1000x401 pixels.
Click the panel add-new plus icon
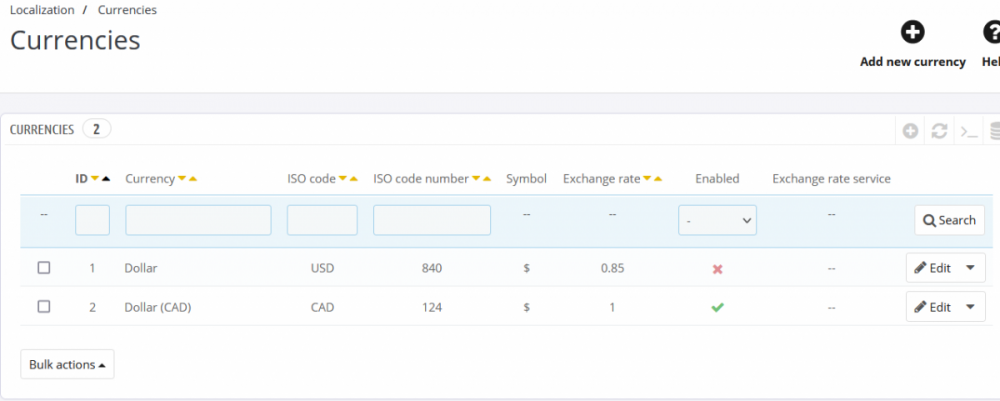coord(910,131)
